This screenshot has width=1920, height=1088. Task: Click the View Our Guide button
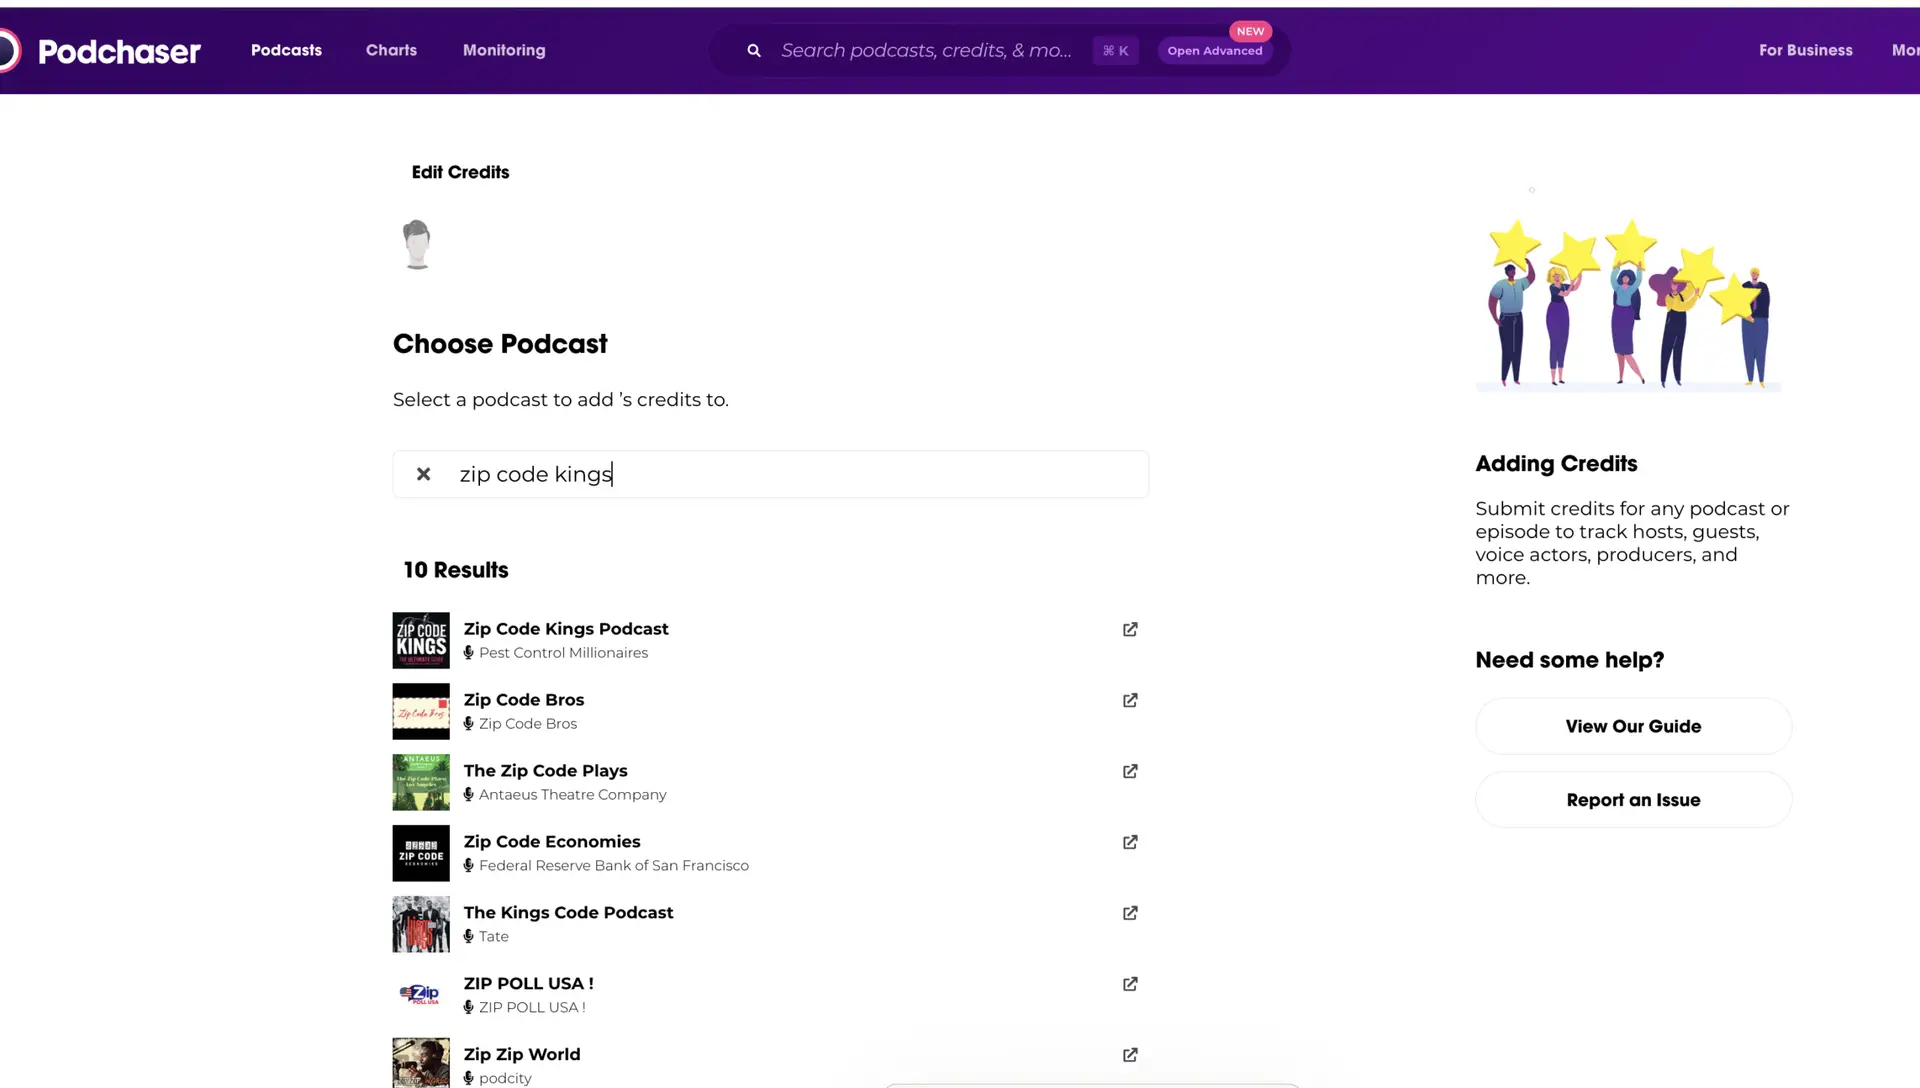pos(1633,726)
